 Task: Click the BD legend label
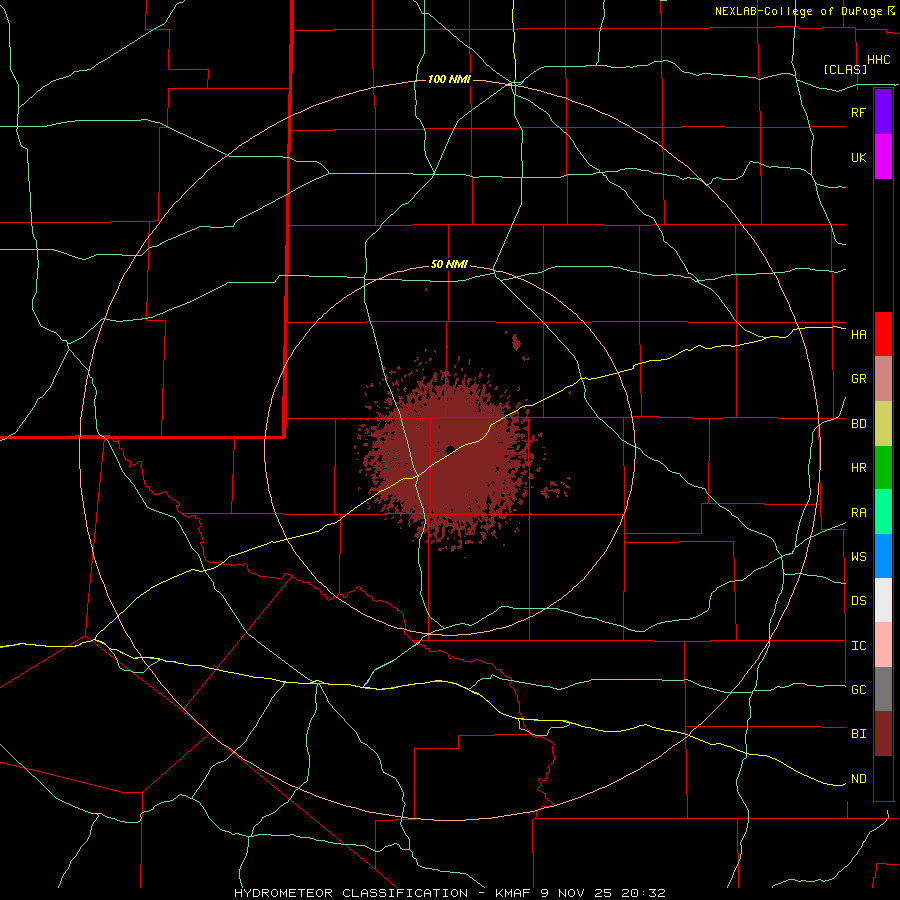(858, 424)
